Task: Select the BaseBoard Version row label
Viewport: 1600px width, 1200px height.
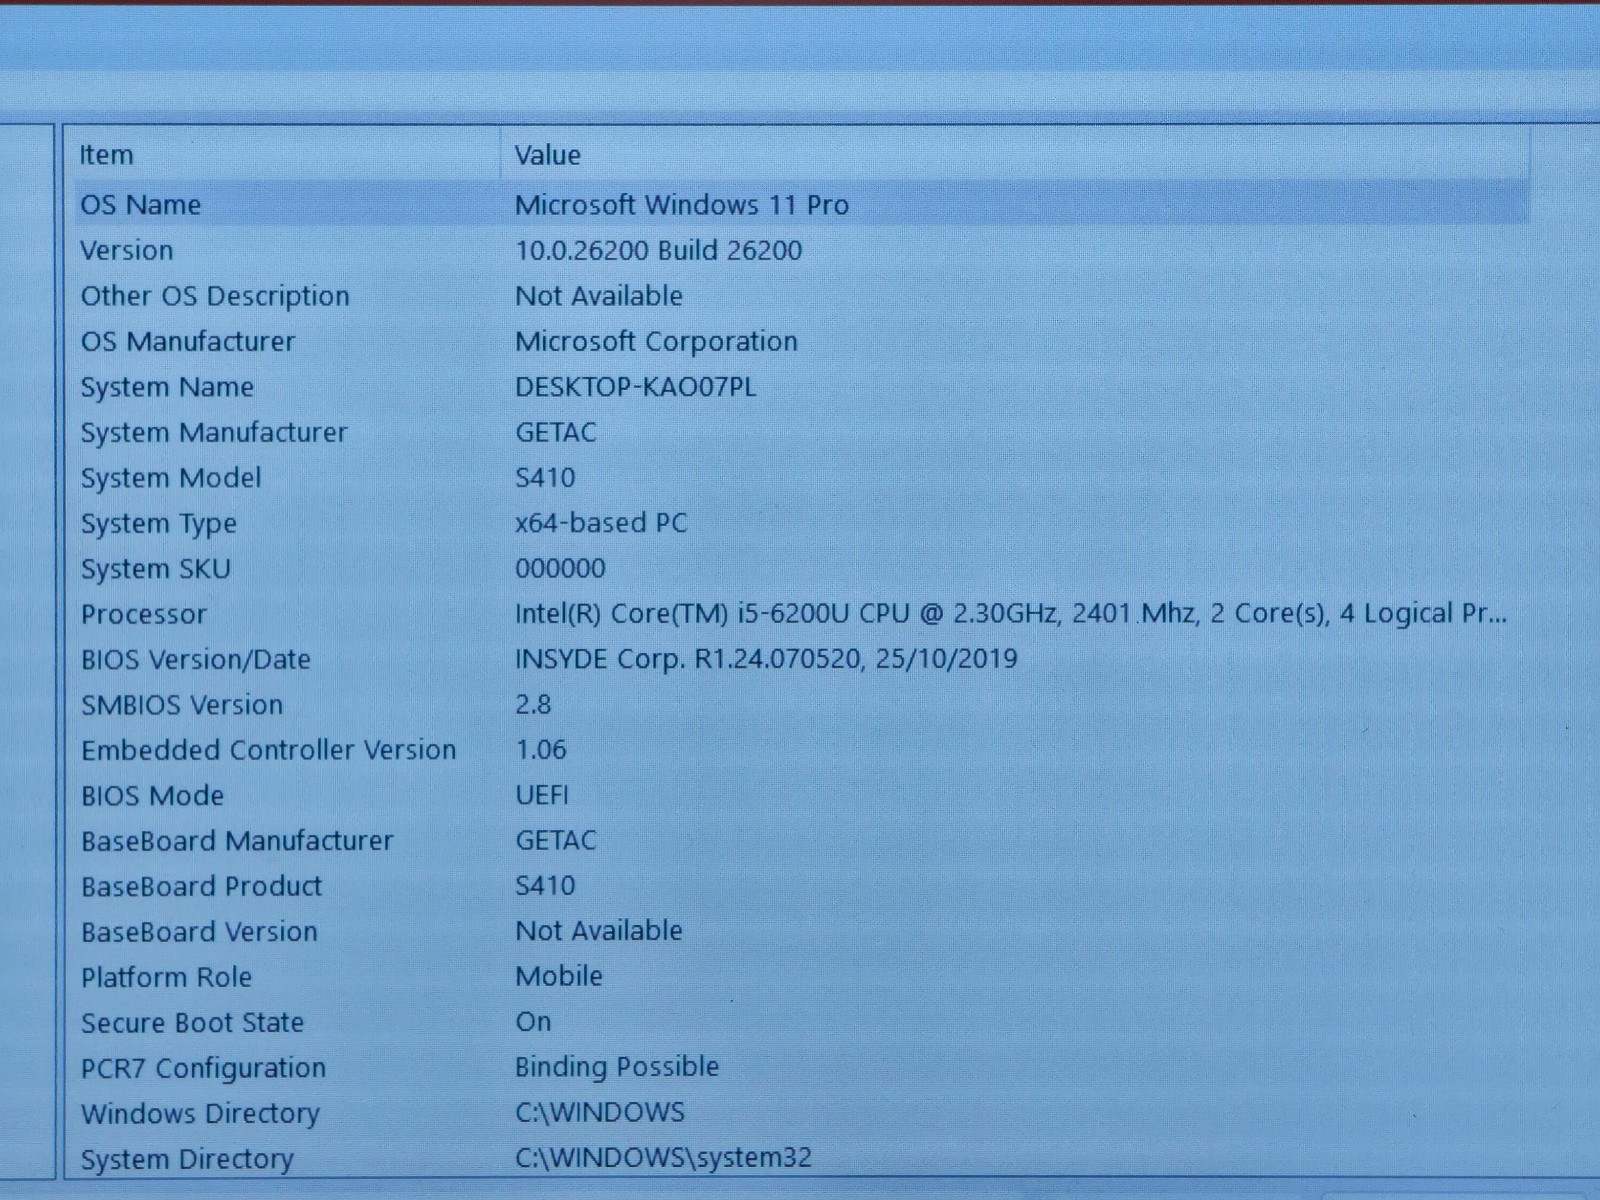Action: pyautogui.click(x=199, y=932)
